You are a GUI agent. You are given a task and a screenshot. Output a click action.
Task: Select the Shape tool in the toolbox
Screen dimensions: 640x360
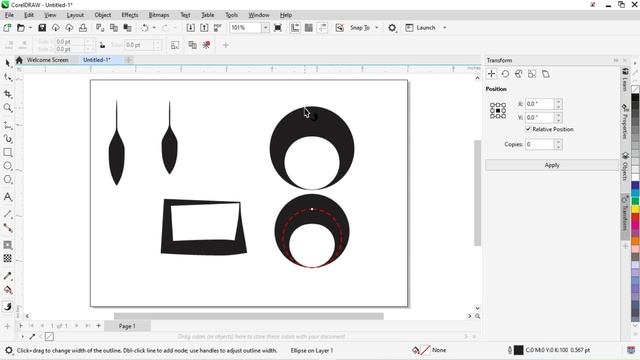coord(7,77)
